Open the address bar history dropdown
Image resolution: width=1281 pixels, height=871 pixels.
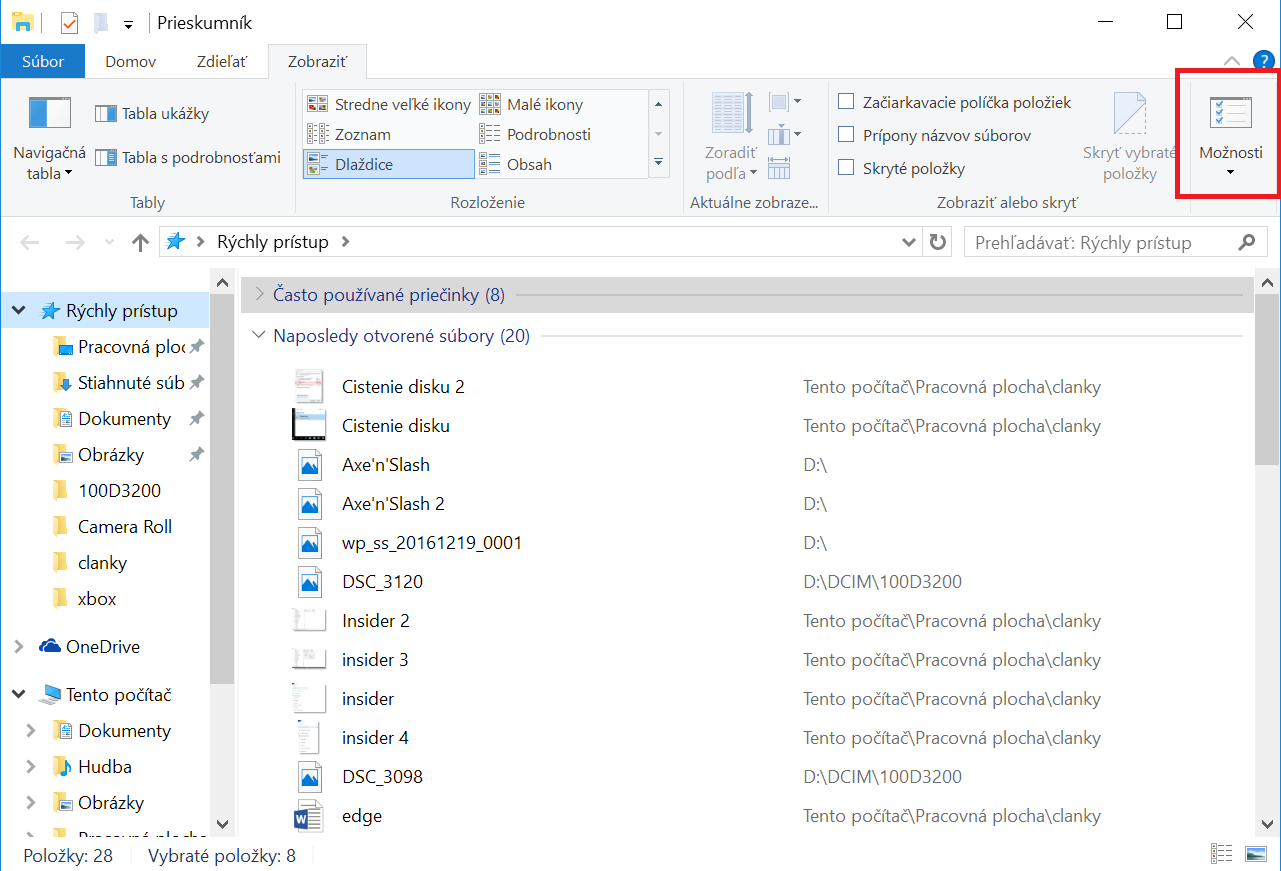[x=909, y=242]
